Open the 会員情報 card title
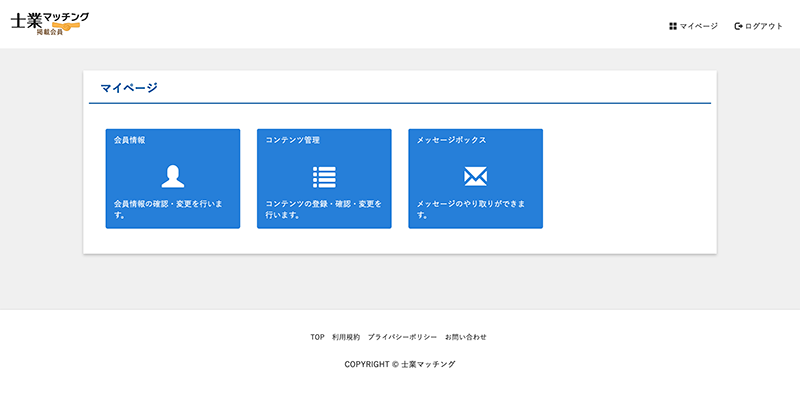The image size is (800, 403). pos(130,140)
